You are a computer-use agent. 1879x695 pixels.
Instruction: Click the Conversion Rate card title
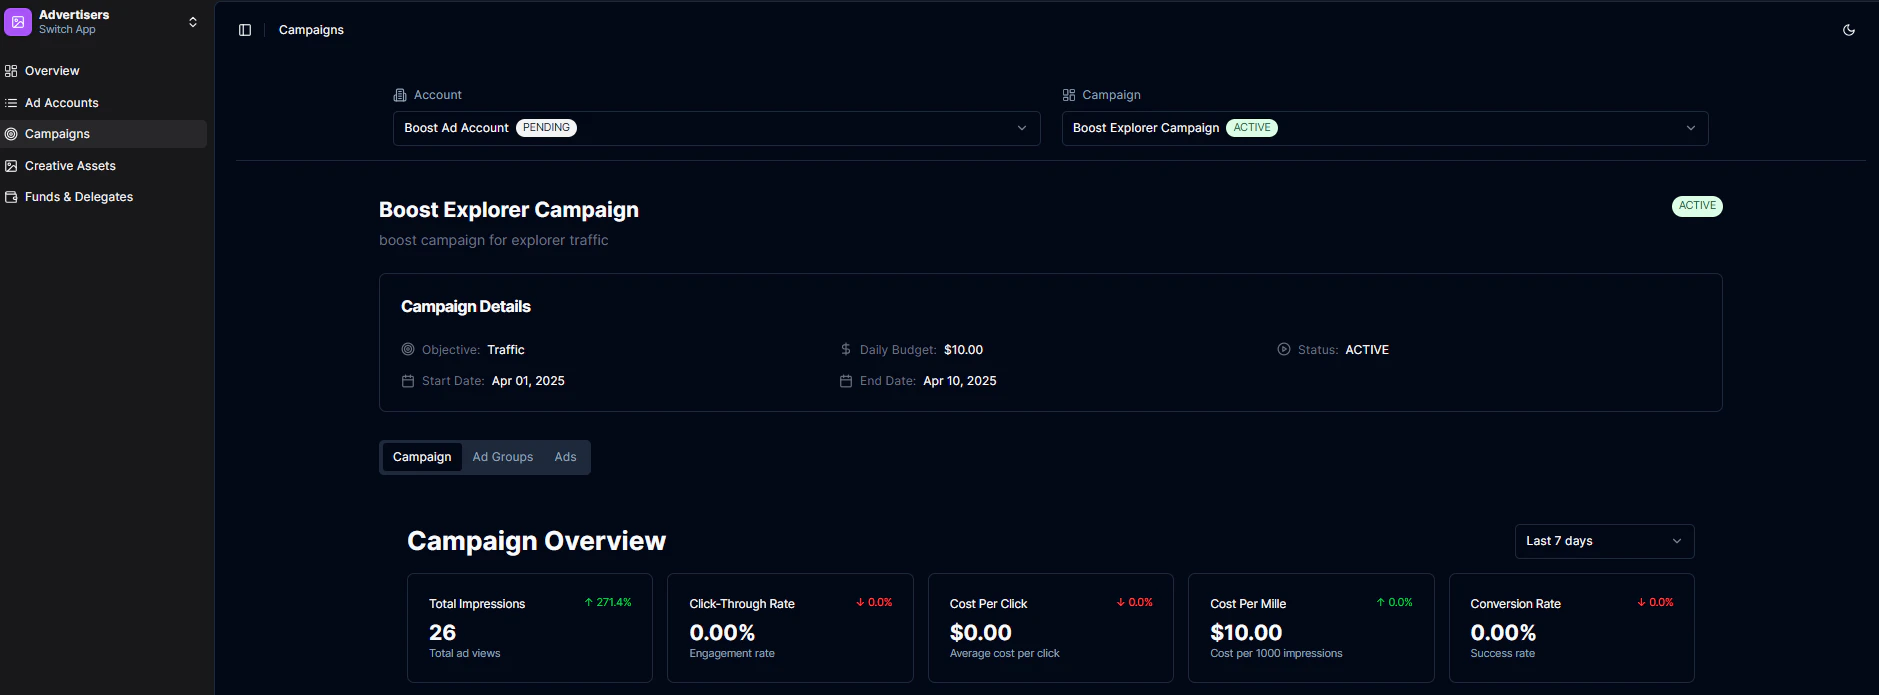coord(1515,604)
